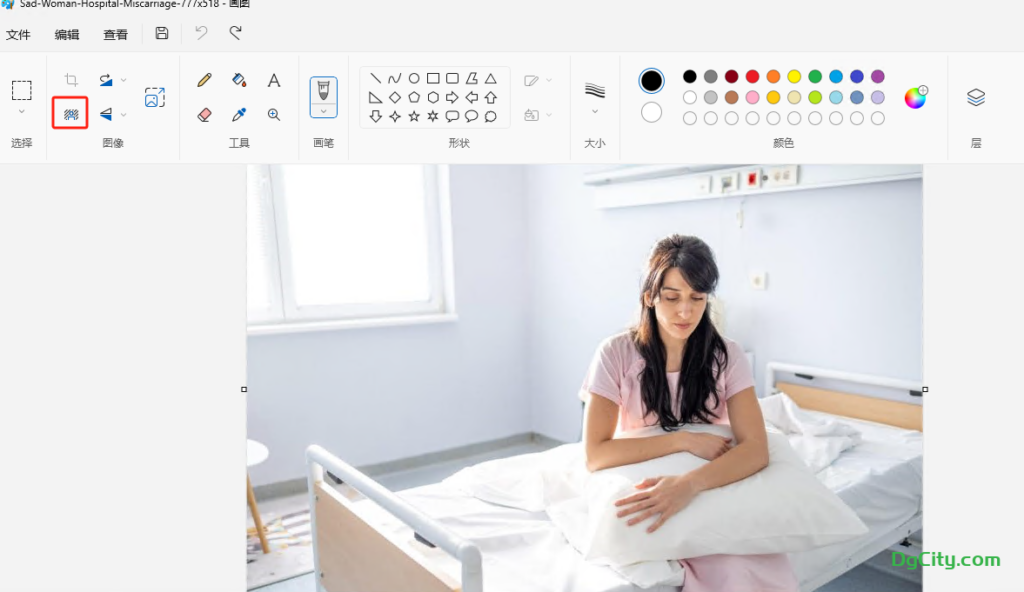Open the 查看 menu

click(x=116, y=34)
